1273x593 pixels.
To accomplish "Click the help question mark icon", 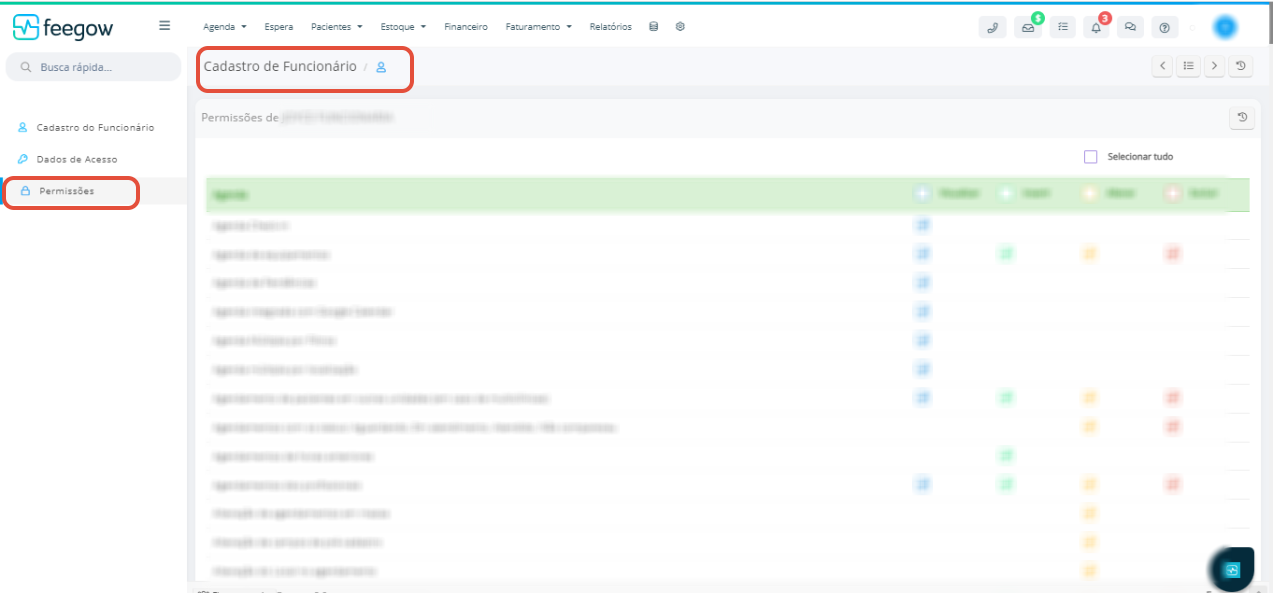I will (1164, 28).
